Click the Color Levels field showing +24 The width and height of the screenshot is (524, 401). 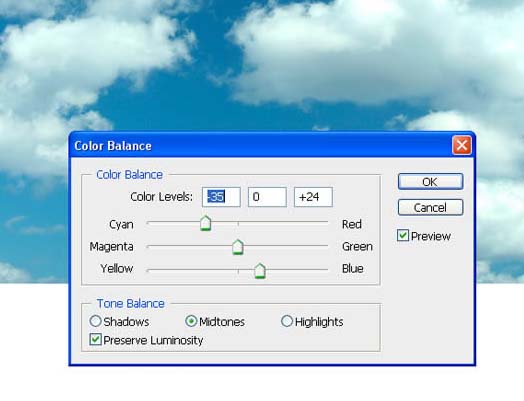[313, 197]
